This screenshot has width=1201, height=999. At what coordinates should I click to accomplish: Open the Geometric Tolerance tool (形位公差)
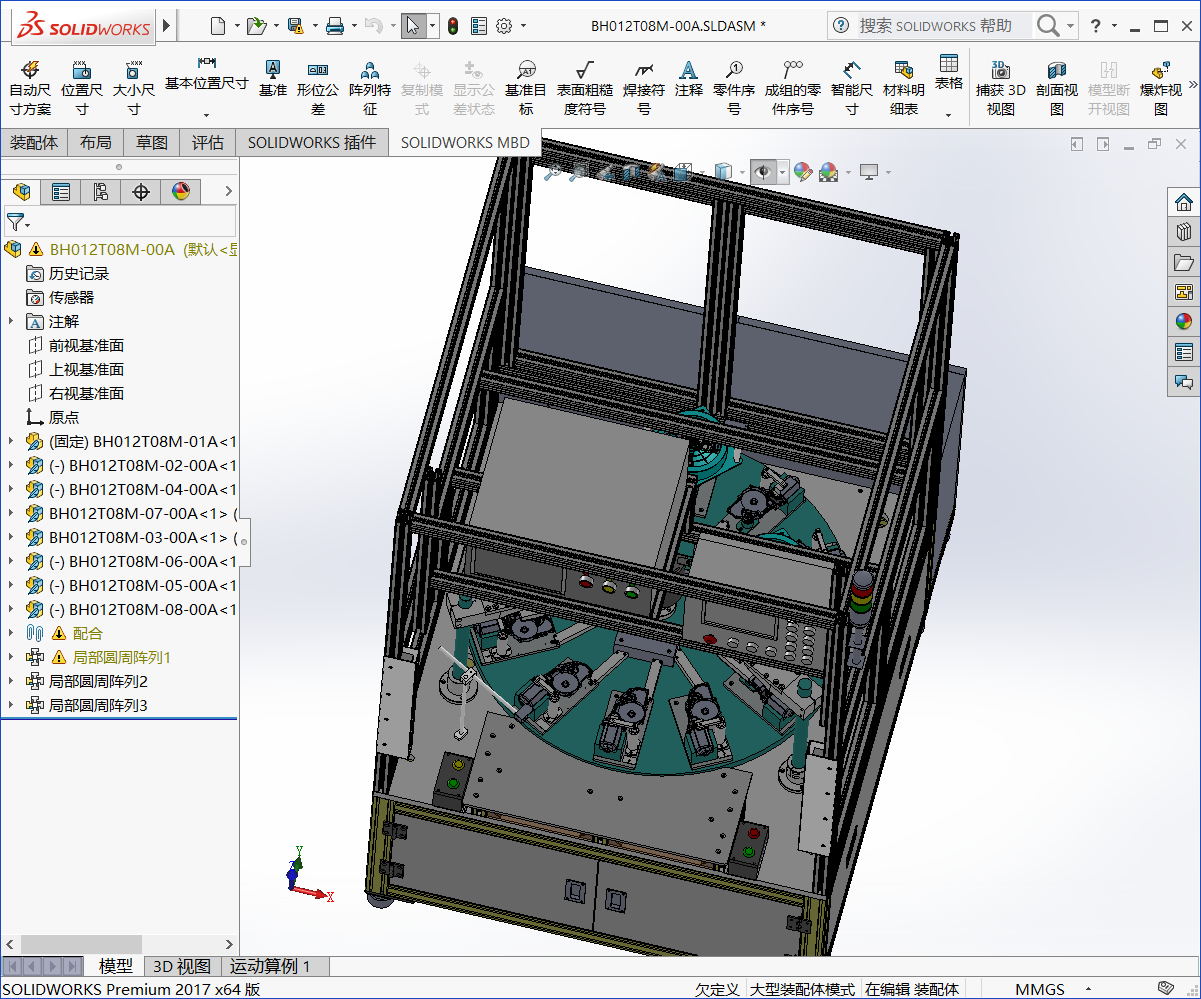tap(318, 88)
